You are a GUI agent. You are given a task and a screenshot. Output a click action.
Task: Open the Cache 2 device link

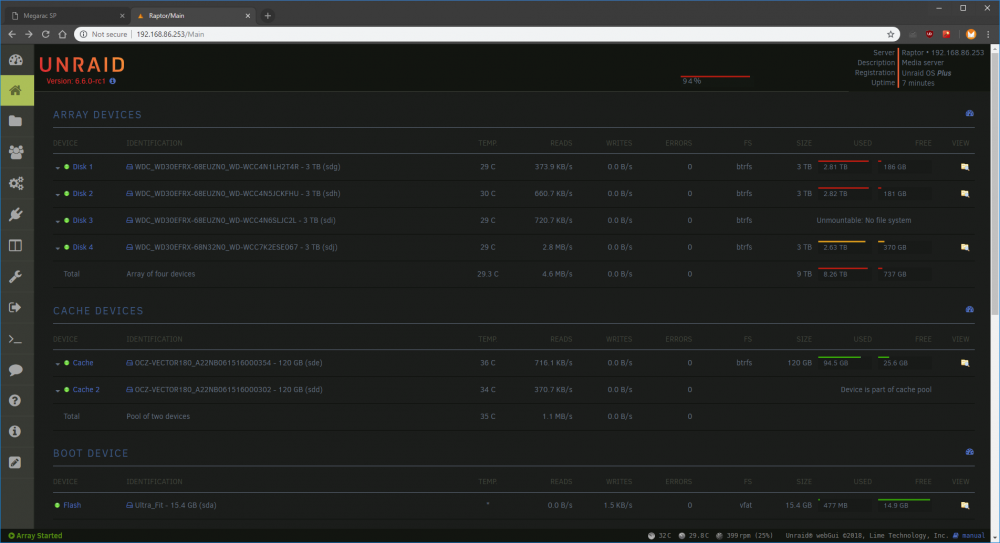(x=86, y=390)
